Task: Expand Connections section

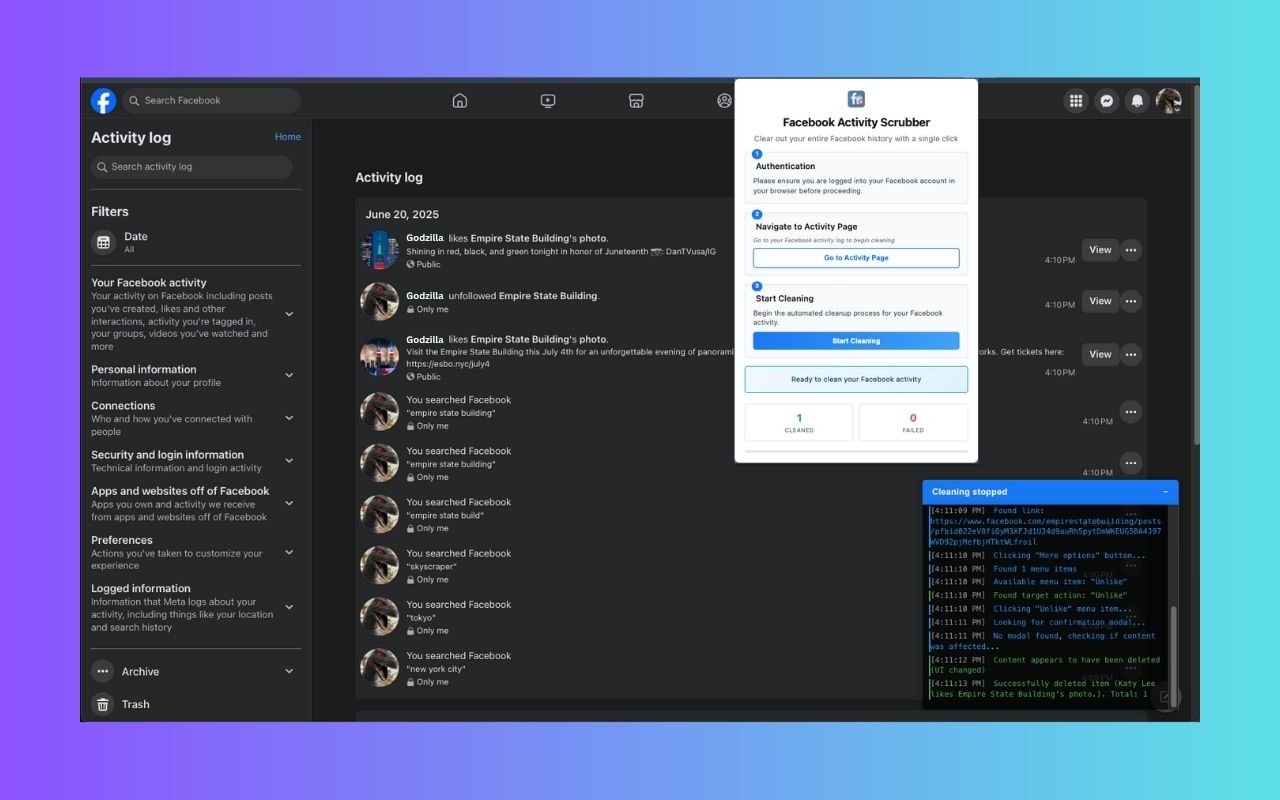Action: pyautogui.click(x=289, y=418)
